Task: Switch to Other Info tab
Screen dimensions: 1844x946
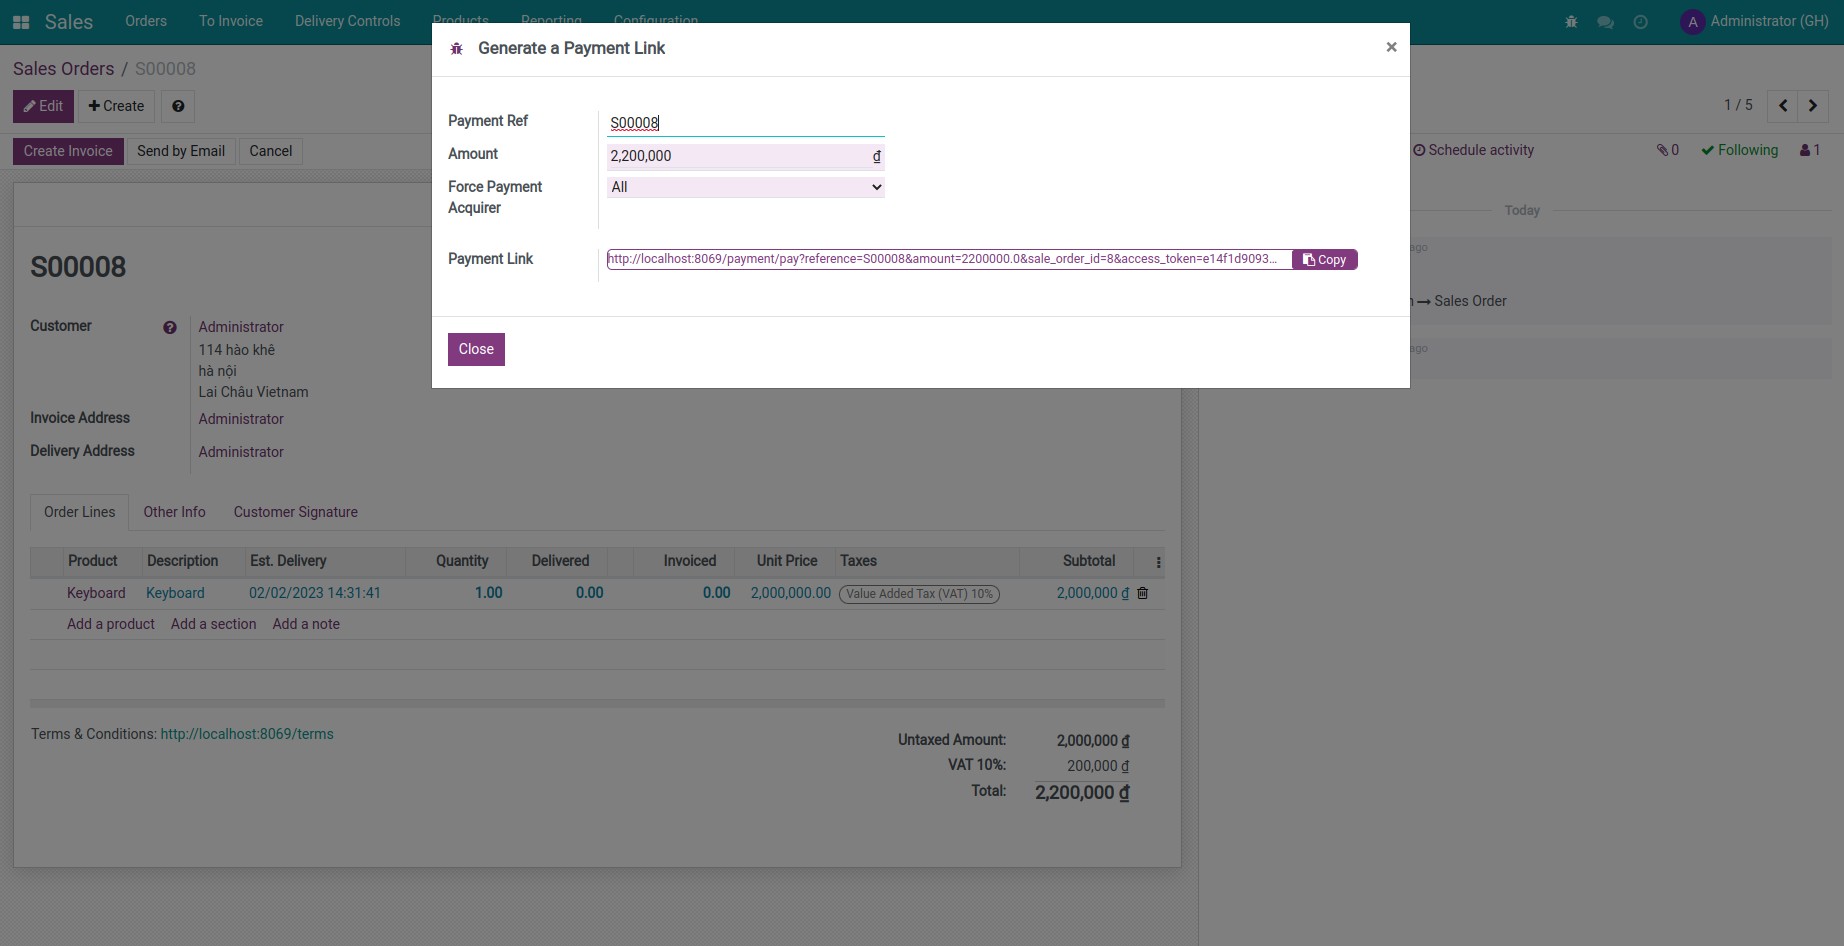Action: click(x=174, y=512)
